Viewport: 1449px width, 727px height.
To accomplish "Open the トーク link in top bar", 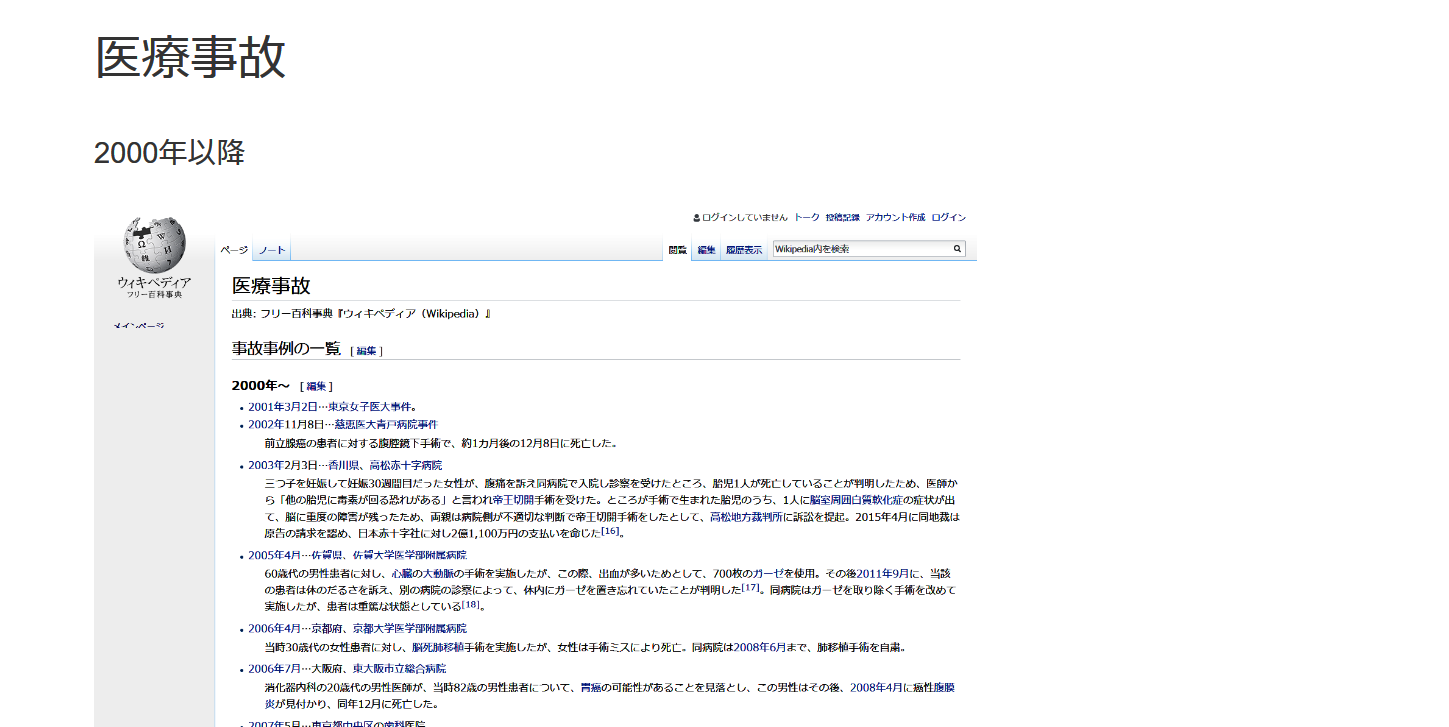I will click(x=806, y=217).
